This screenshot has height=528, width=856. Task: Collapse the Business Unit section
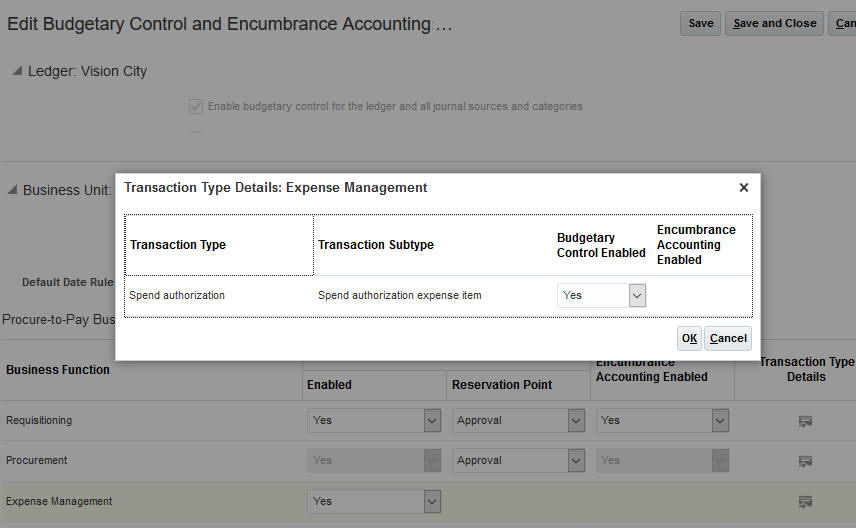pos(13,189)
